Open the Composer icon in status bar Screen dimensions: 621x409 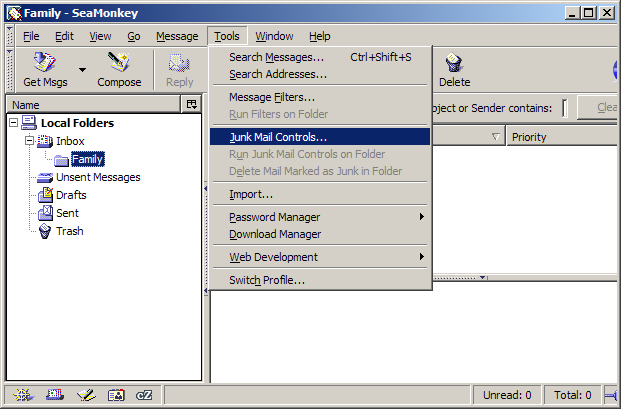coord(86,396)
